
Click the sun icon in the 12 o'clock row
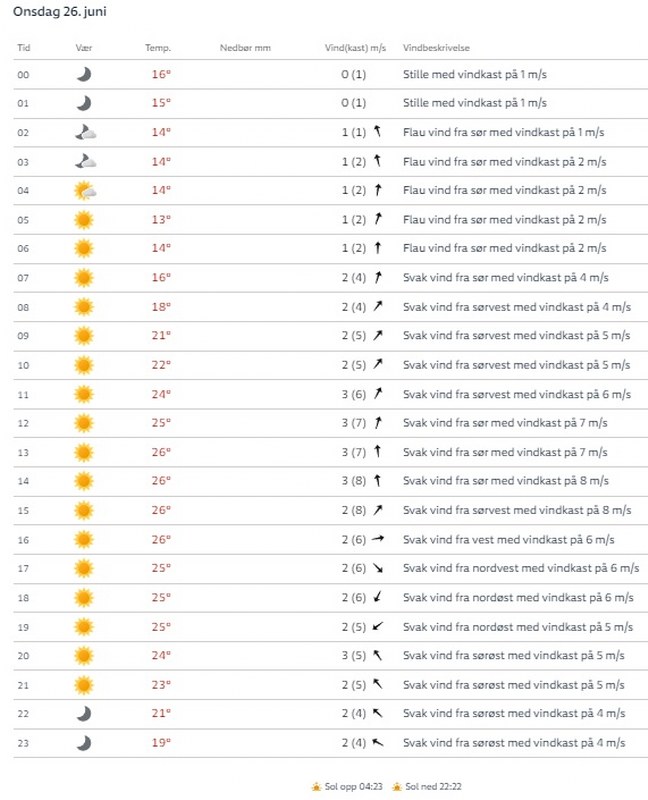(x=84, y=422)
